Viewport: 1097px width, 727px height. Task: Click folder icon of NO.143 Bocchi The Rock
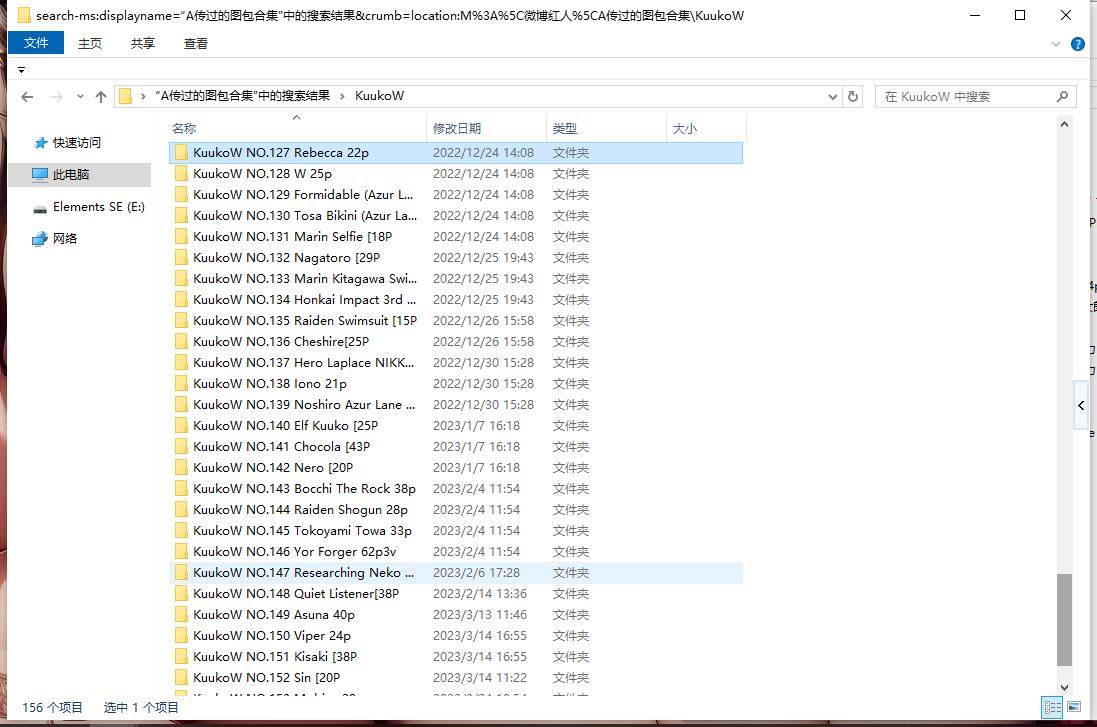click(x=181, y=488)
